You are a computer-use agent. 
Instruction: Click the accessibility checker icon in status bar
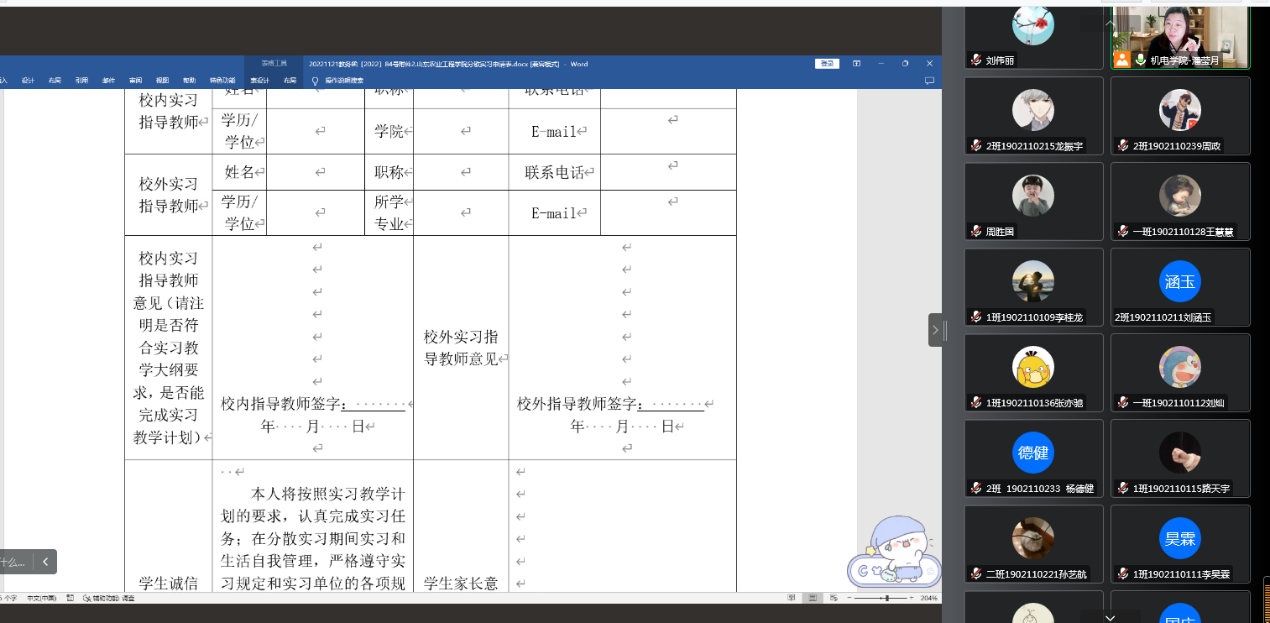pyautogui.click(x=87, y=597)
